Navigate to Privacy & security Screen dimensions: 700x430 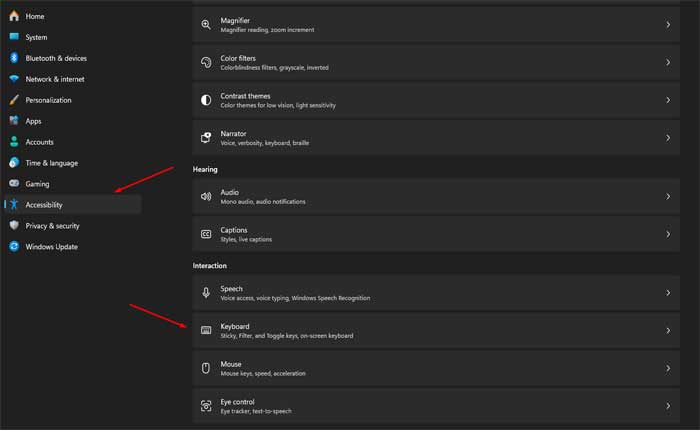52,226
